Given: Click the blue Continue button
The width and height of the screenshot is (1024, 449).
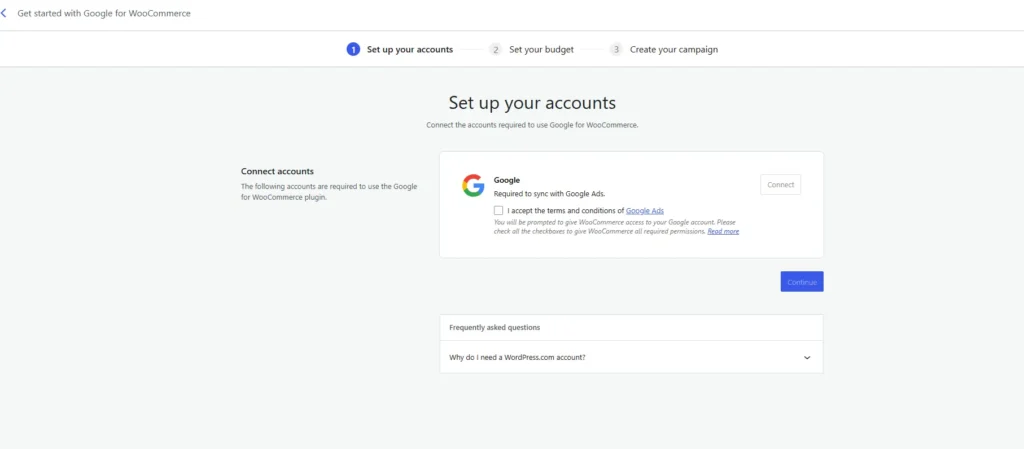Looking at the screenshot, I should [x=802, y=282].
